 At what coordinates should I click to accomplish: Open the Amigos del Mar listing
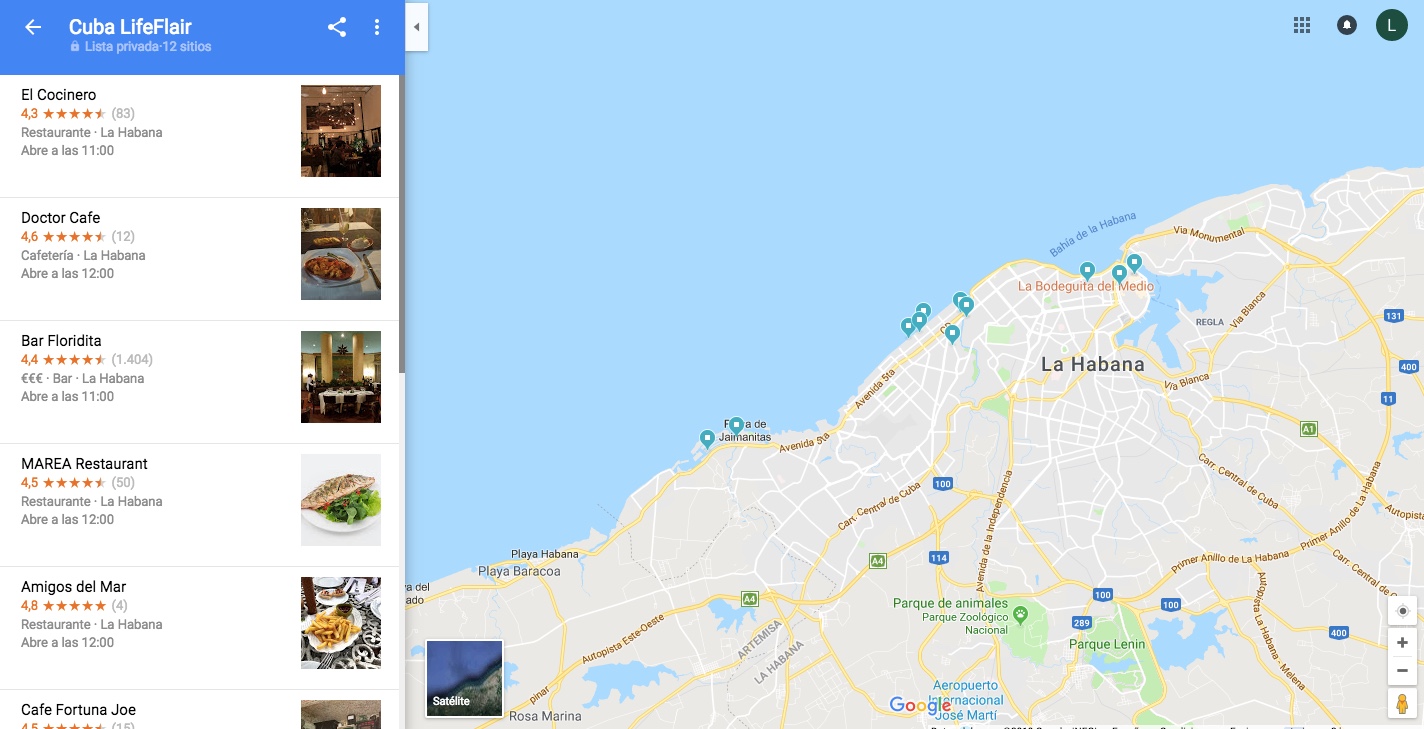click(x=200, y=628)
